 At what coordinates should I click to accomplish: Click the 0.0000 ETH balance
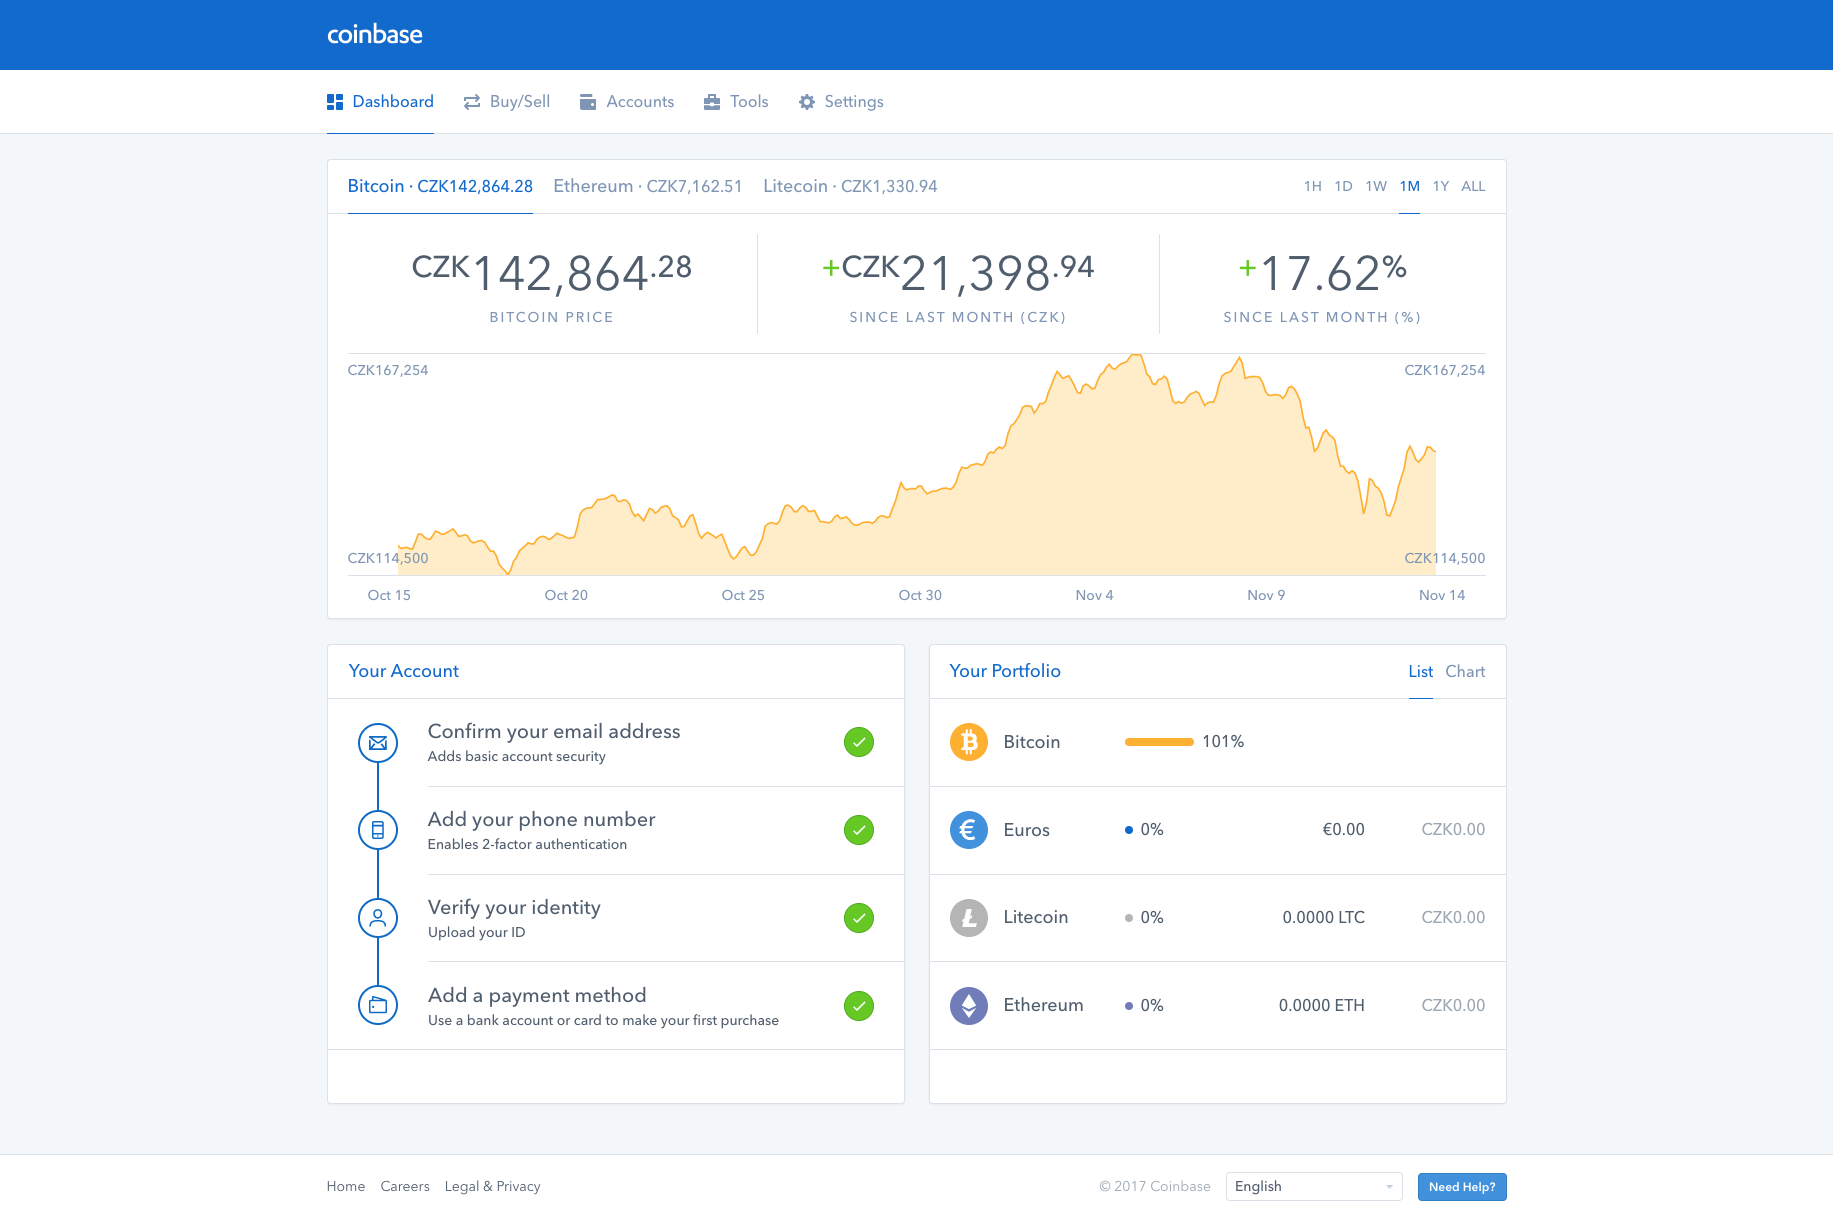point(1321,1006)
